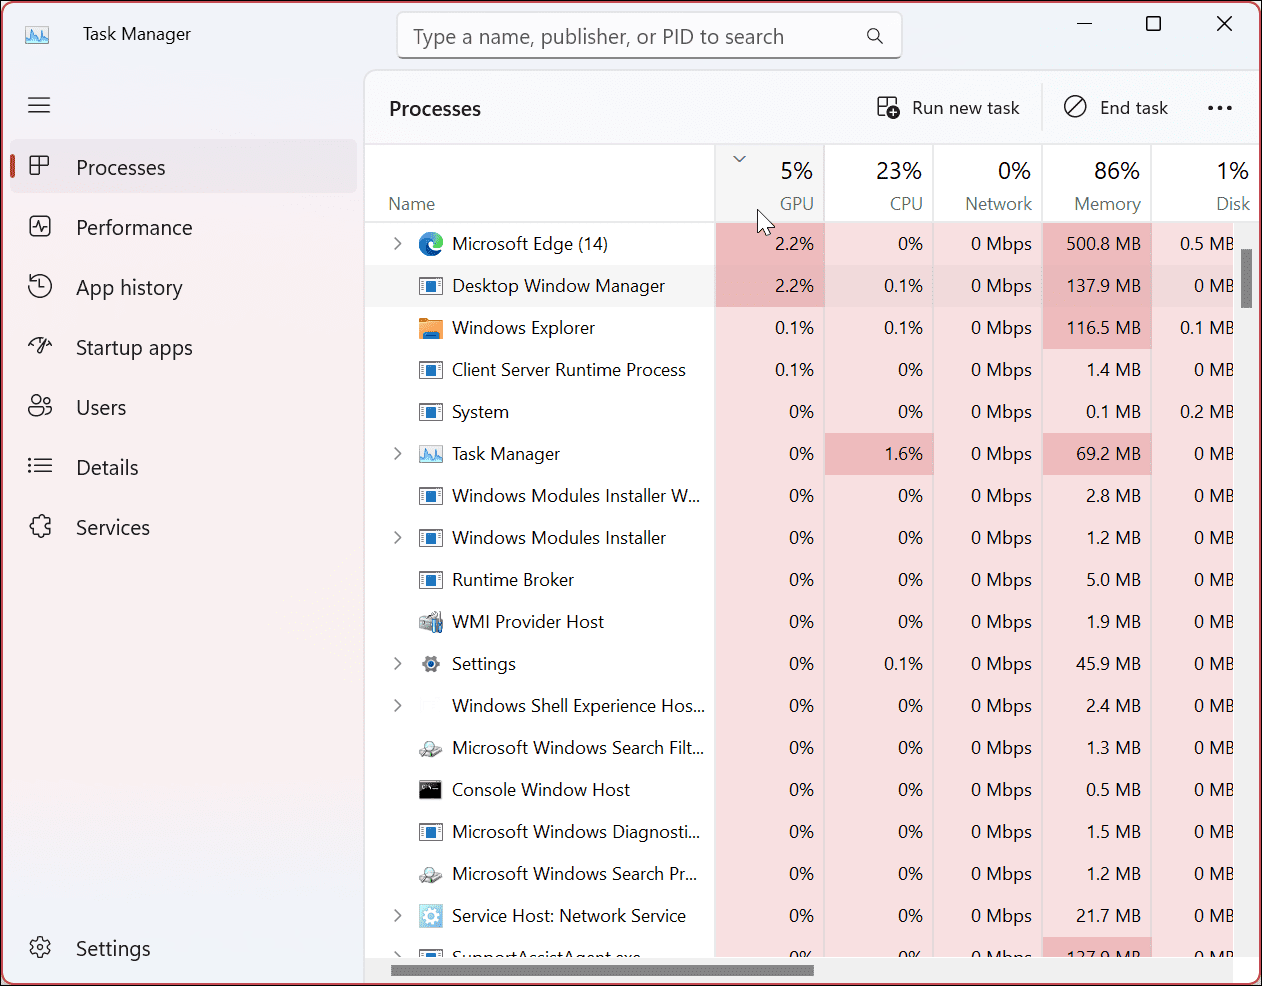Click the 21.7 MB memory cell
This screenshot has height=986, width=1262.
tap(1097, 916)
